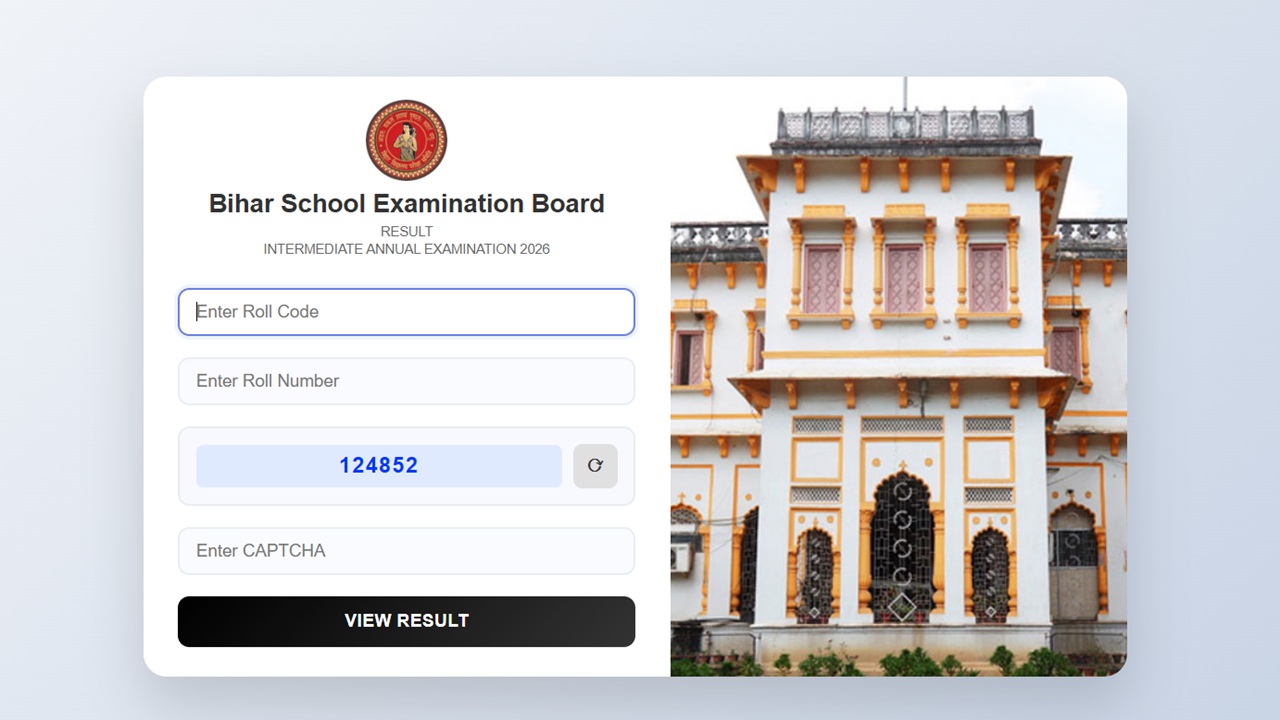Click the Intermediate Annual Examination 2026 text
This screenshot has width=1280, height=720.
pos(406,249)
